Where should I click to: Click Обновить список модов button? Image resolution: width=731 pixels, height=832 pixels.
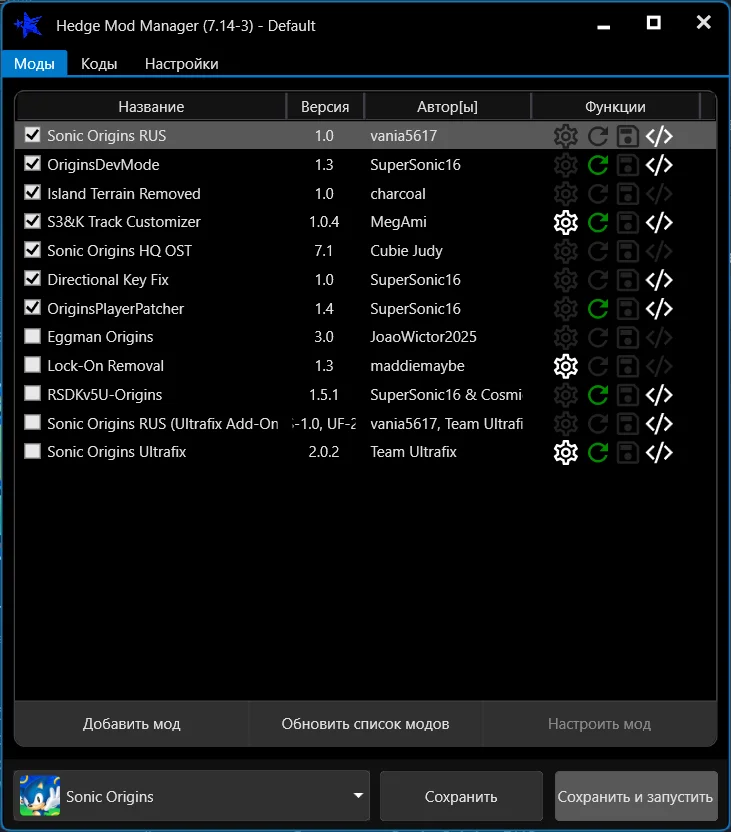coord(366,724)
